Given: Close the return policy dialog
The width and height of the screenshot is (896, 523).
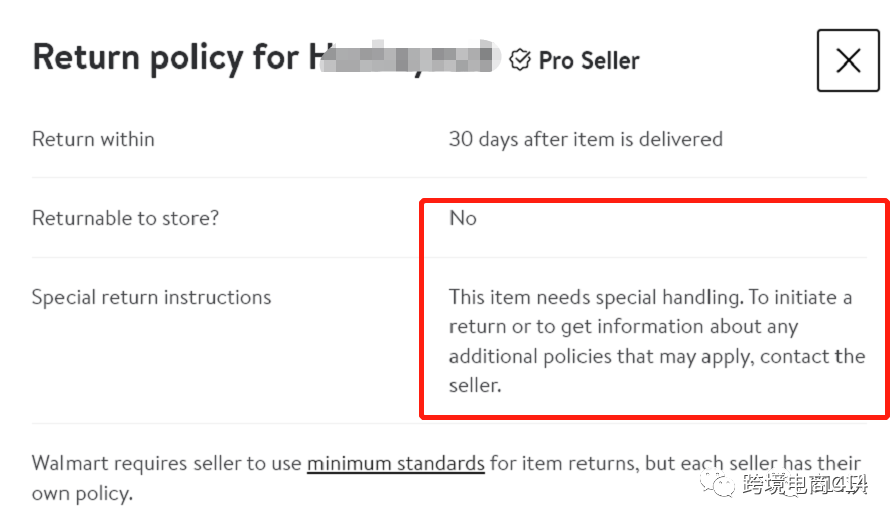Looking at the screenshot, I should point(848,61).
